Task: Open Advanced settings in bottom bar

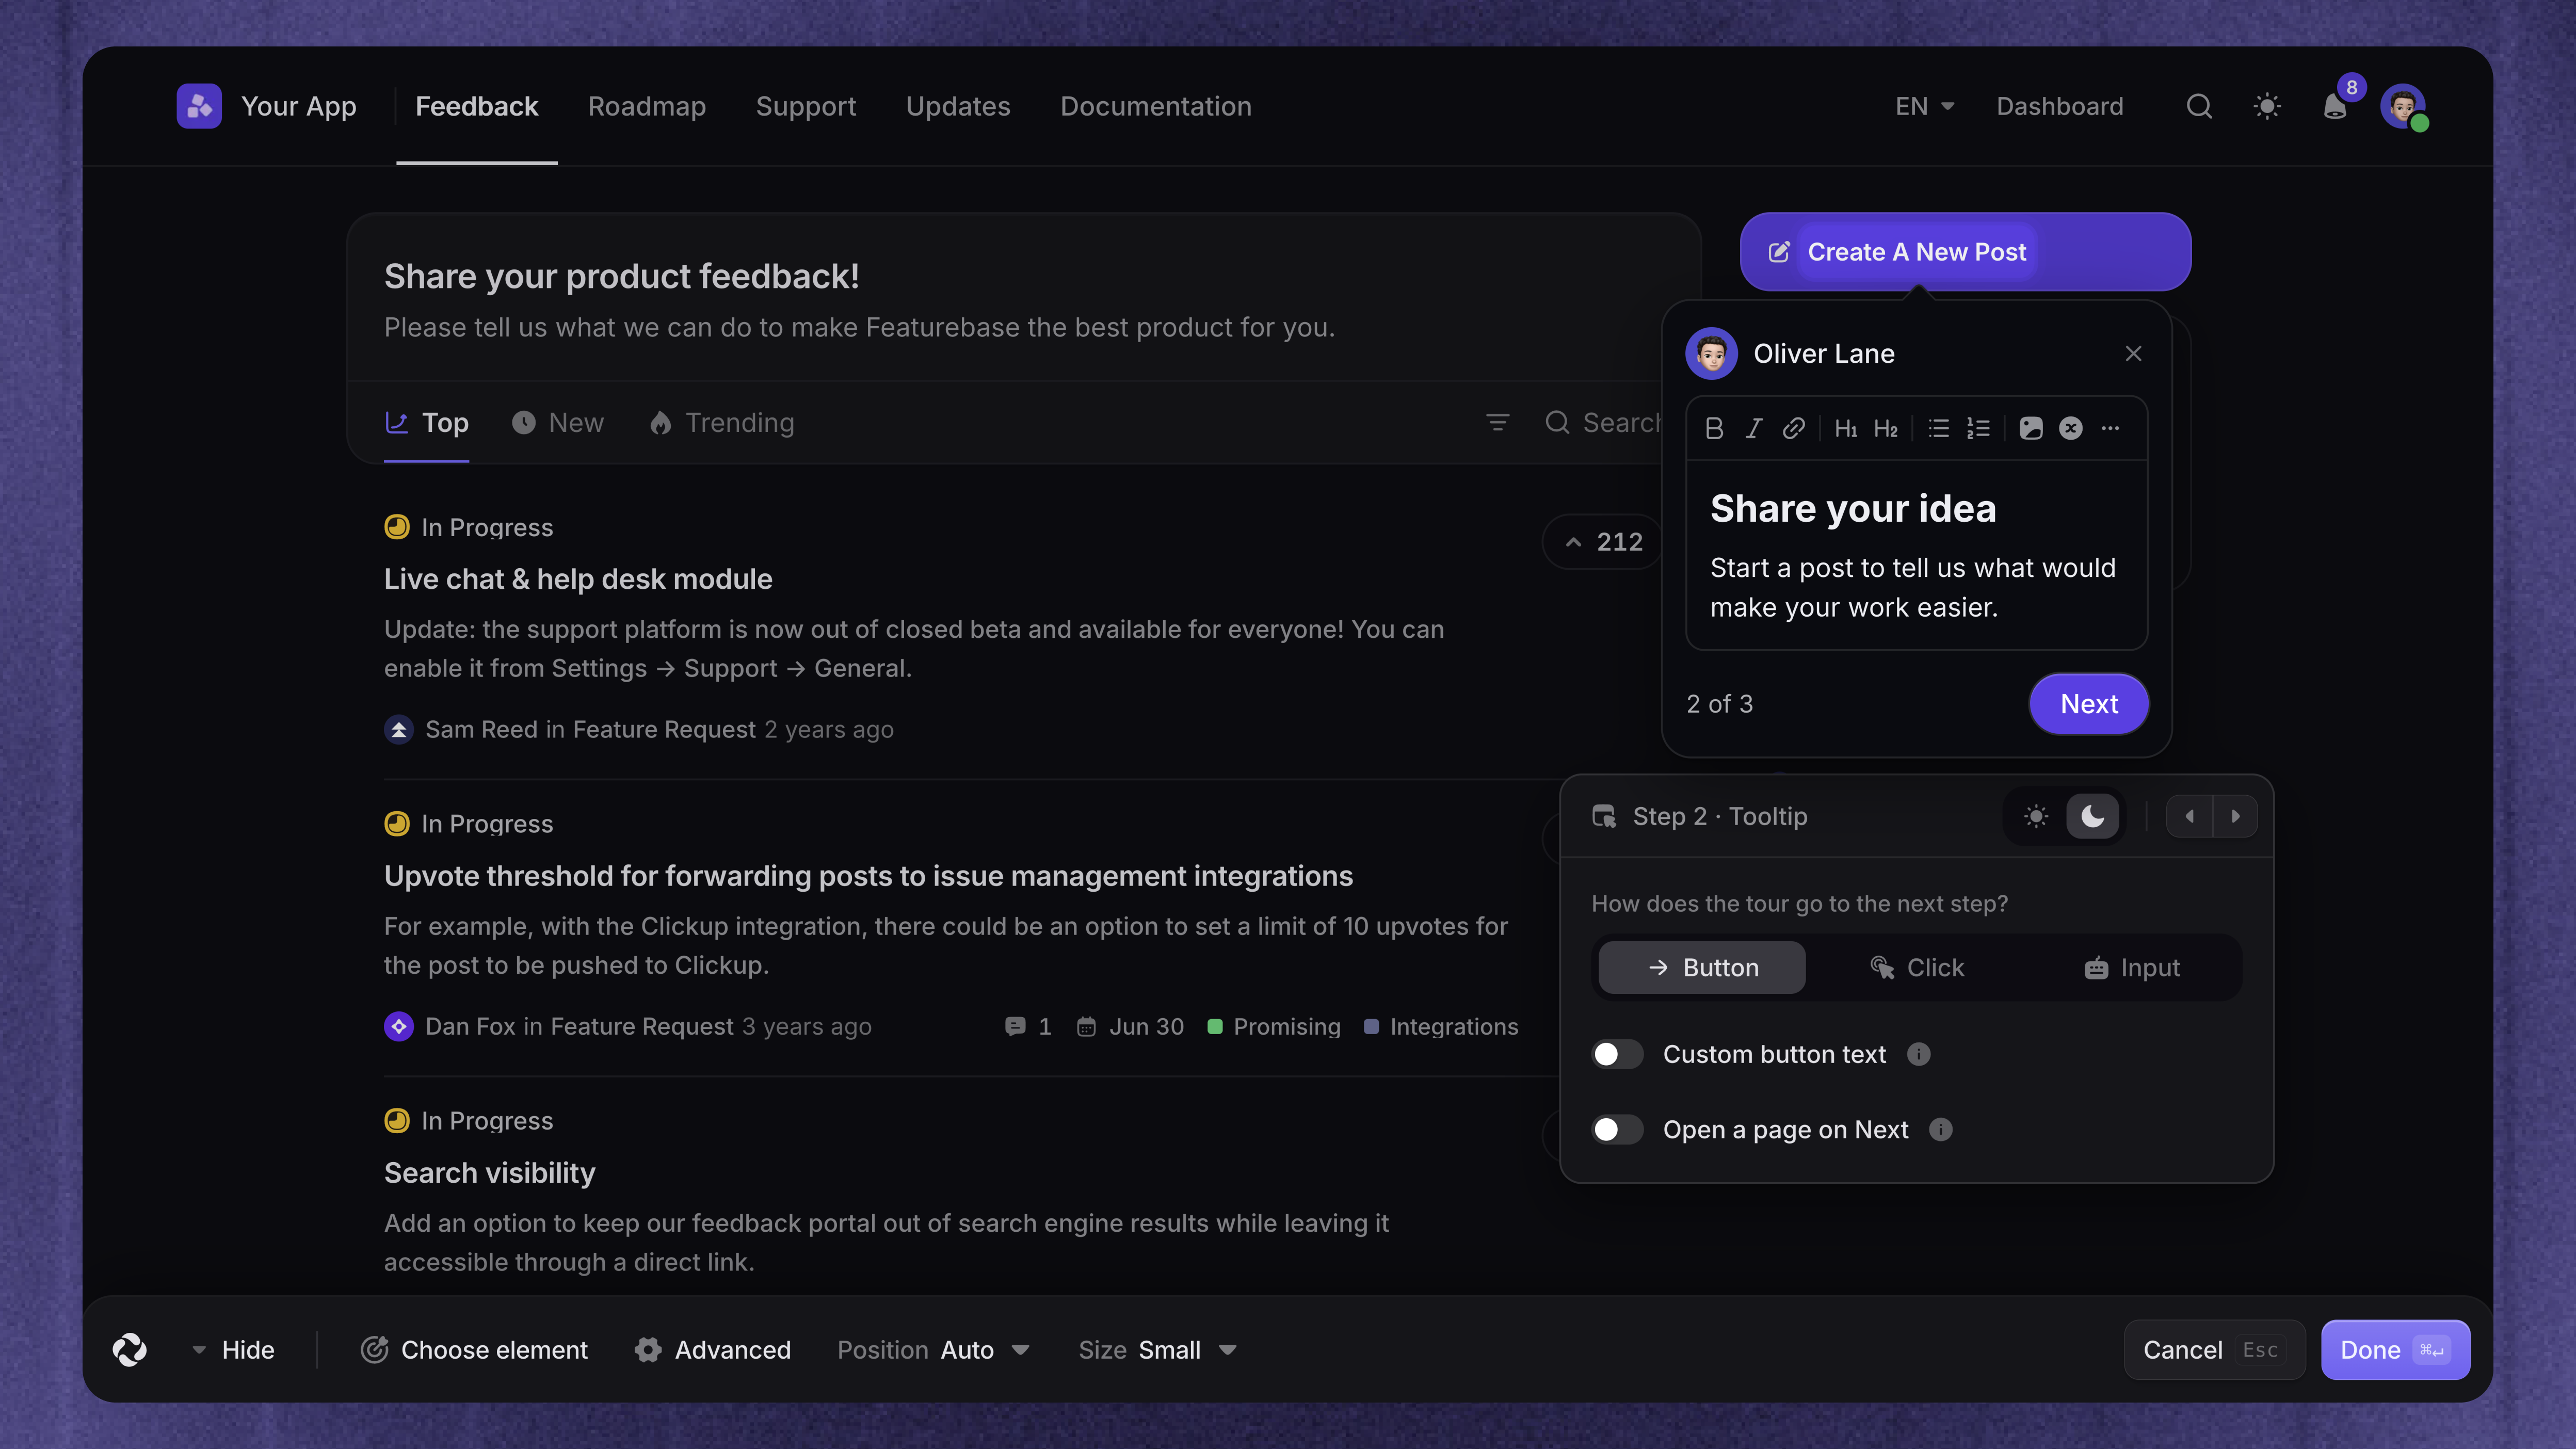Action: click(x=712, y=1350)
